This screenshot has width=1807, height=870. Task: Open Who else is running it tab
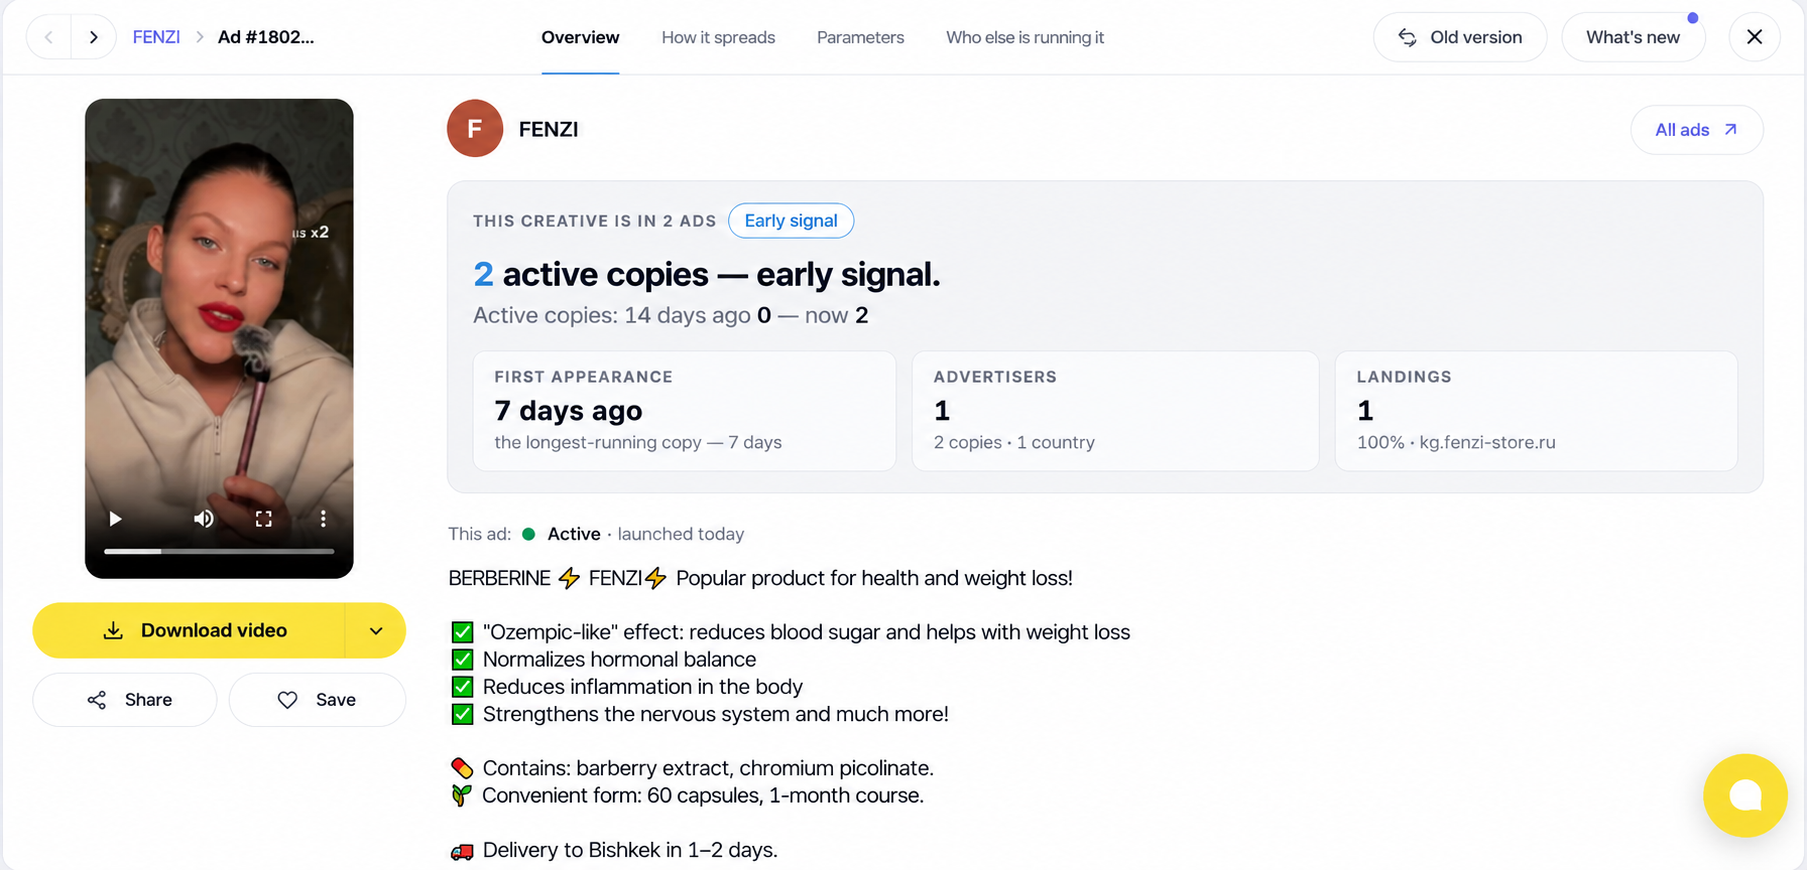click(x=1025, y=37)
